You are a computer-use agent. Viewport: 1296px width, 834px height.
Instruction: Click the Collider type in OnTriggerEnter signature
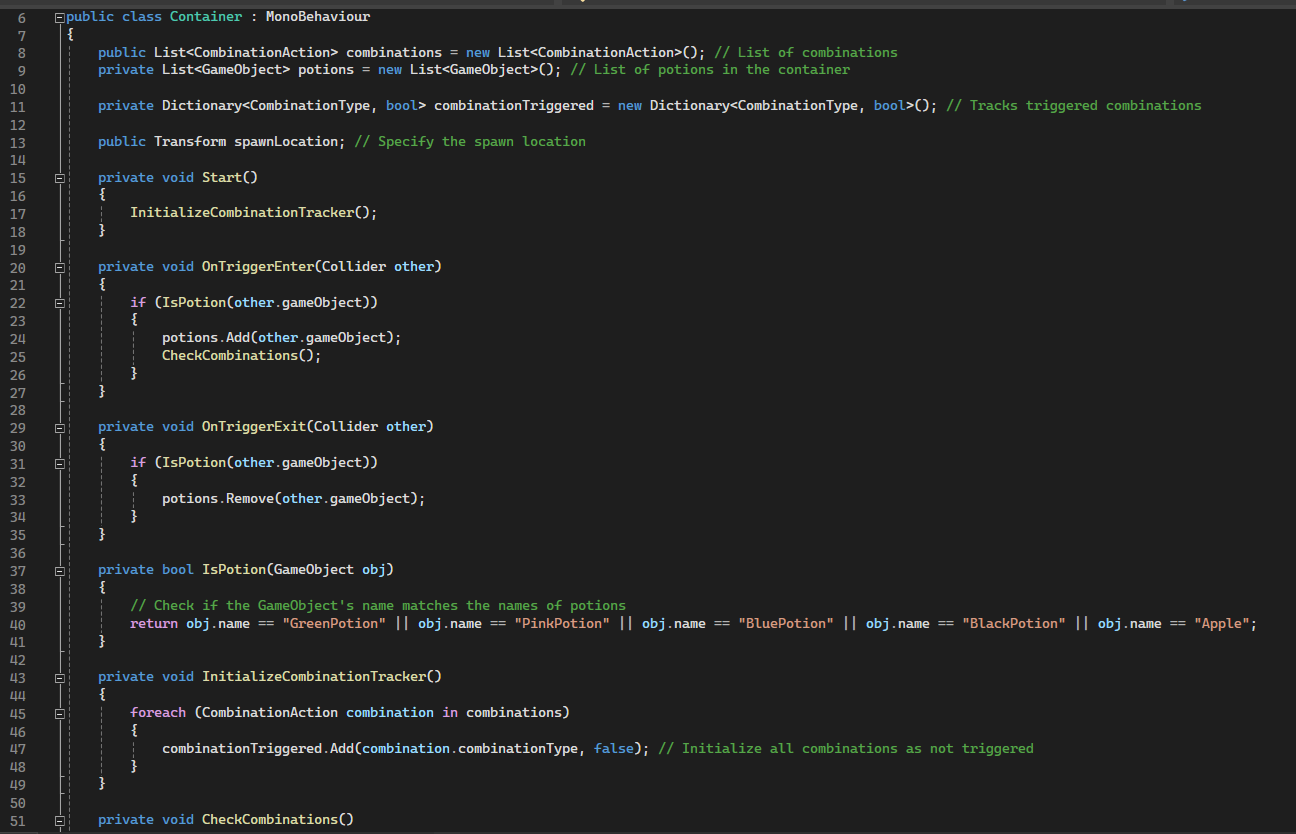tap(354, 267)
